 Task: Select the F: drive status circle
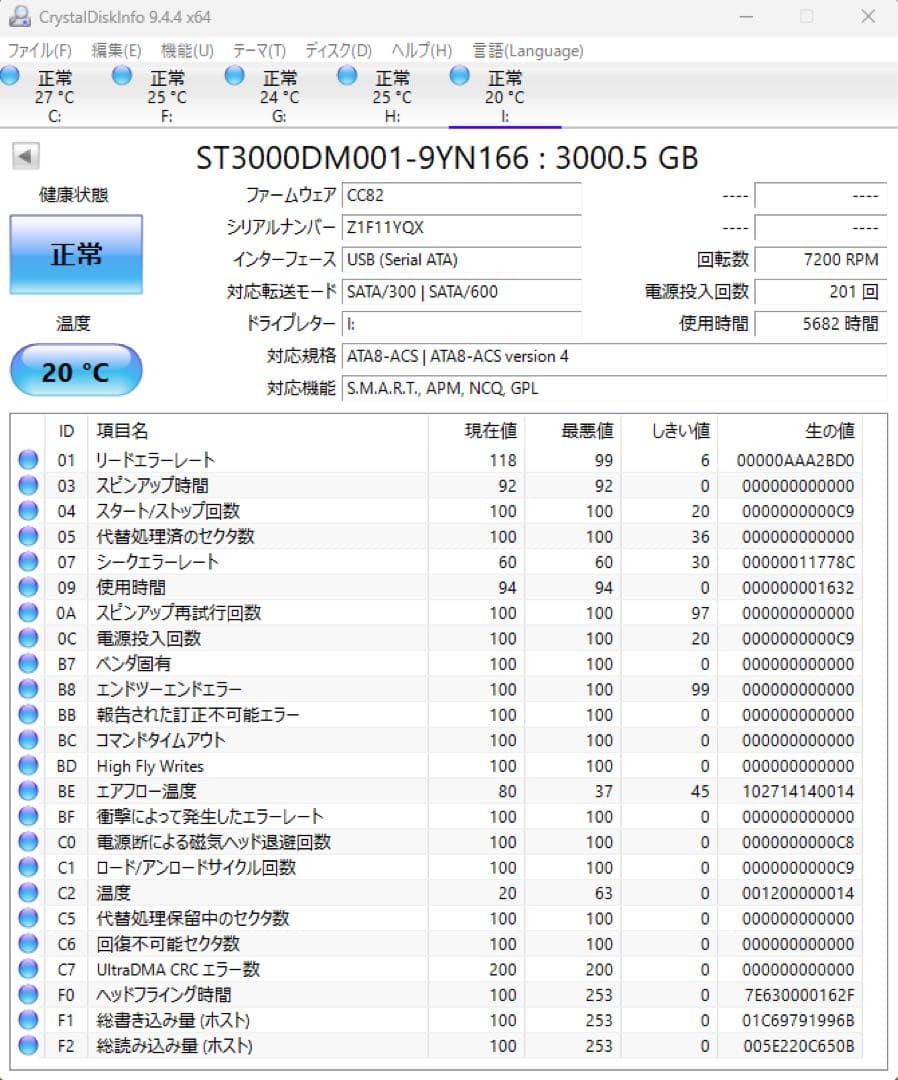(122, 76)
